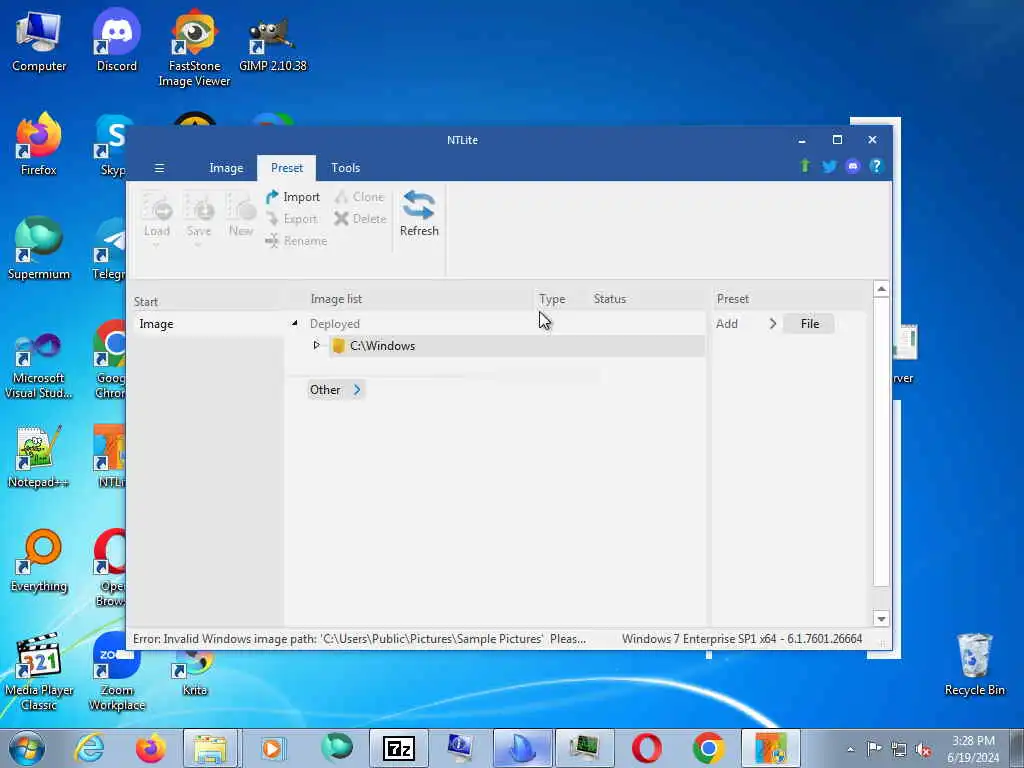This screenshot has height=768, width=1024.
Task: Open Chrome from the taskbar
Action: (709, 748)
